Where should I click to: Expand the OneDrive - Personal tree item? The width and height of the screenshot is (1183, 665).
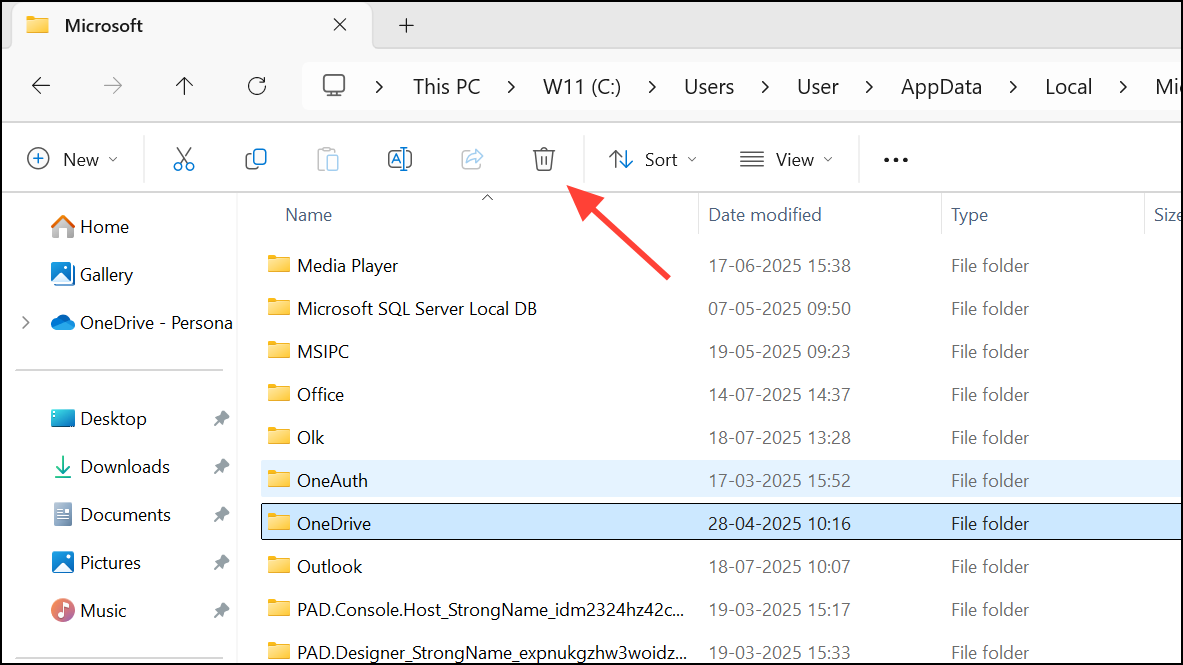[x=25, y=322]
